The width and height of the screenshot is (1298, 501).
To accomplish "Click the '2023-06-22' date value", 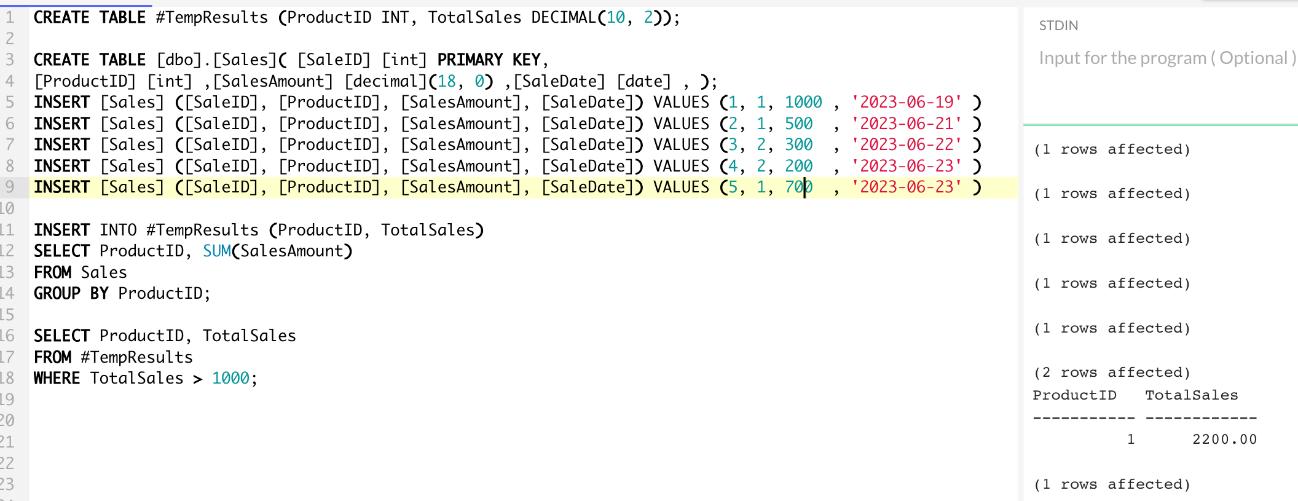I will (x=908, y=145).
